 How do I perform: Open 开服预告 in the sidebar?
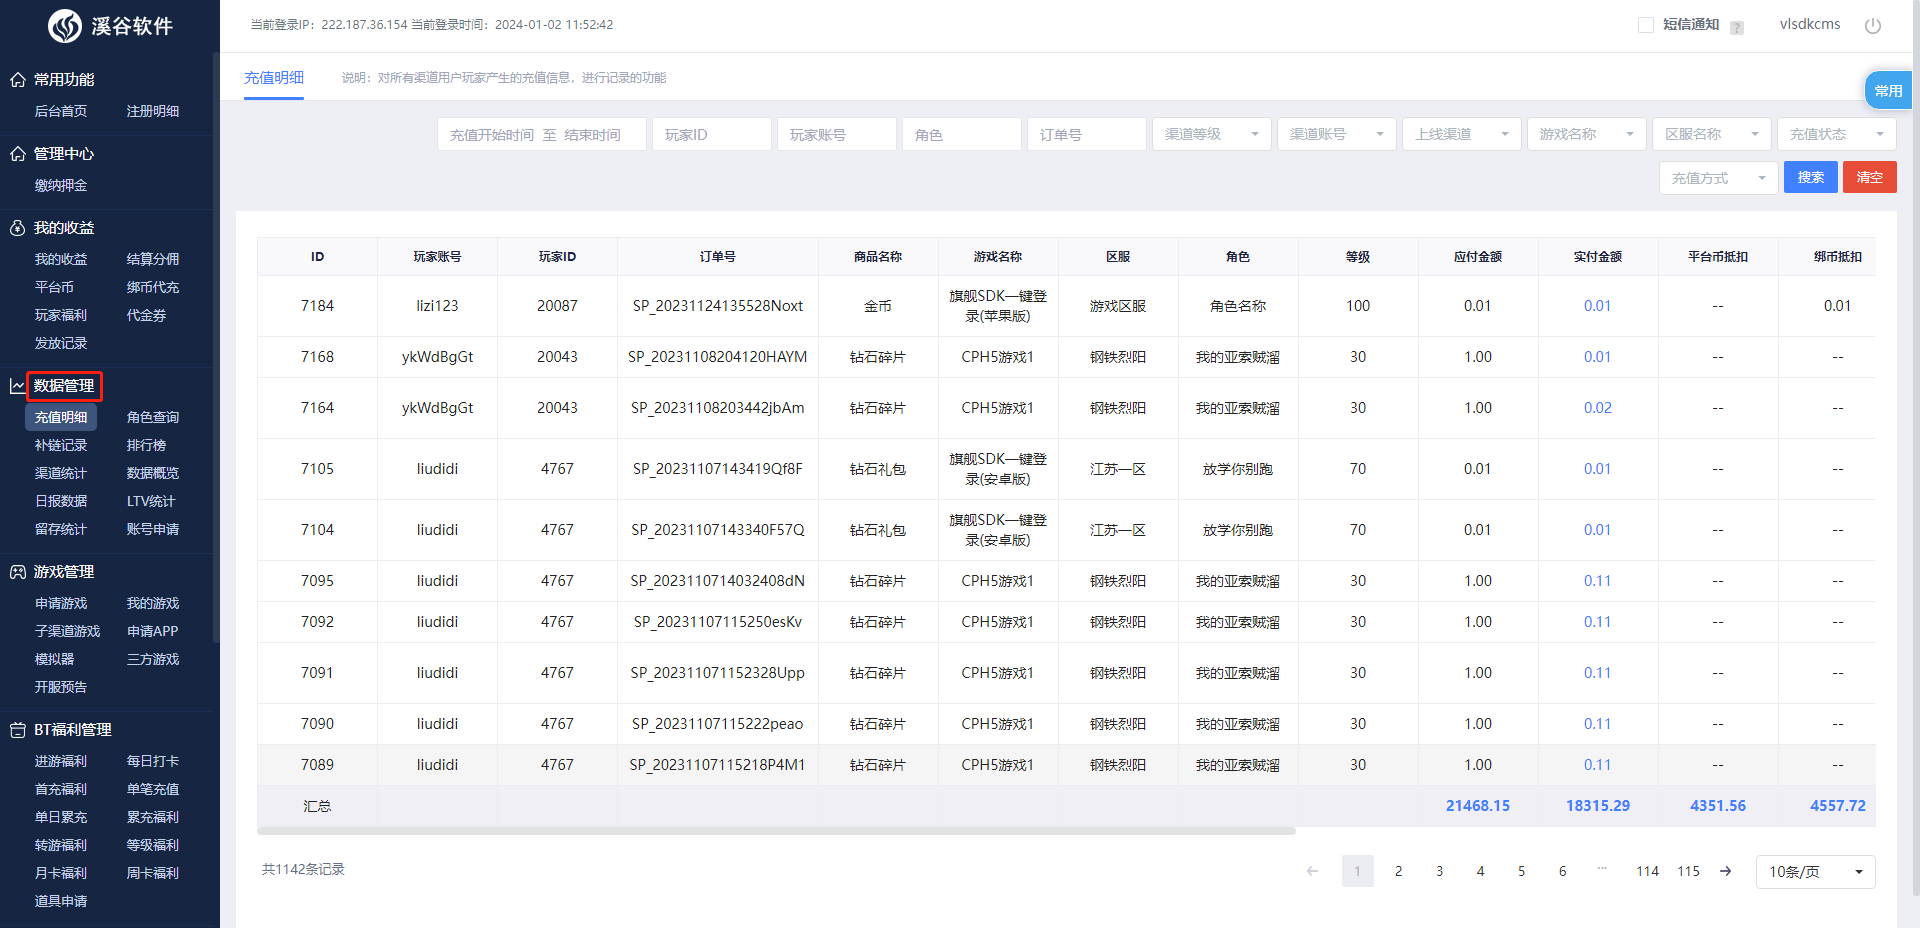[x=61, y=688]
